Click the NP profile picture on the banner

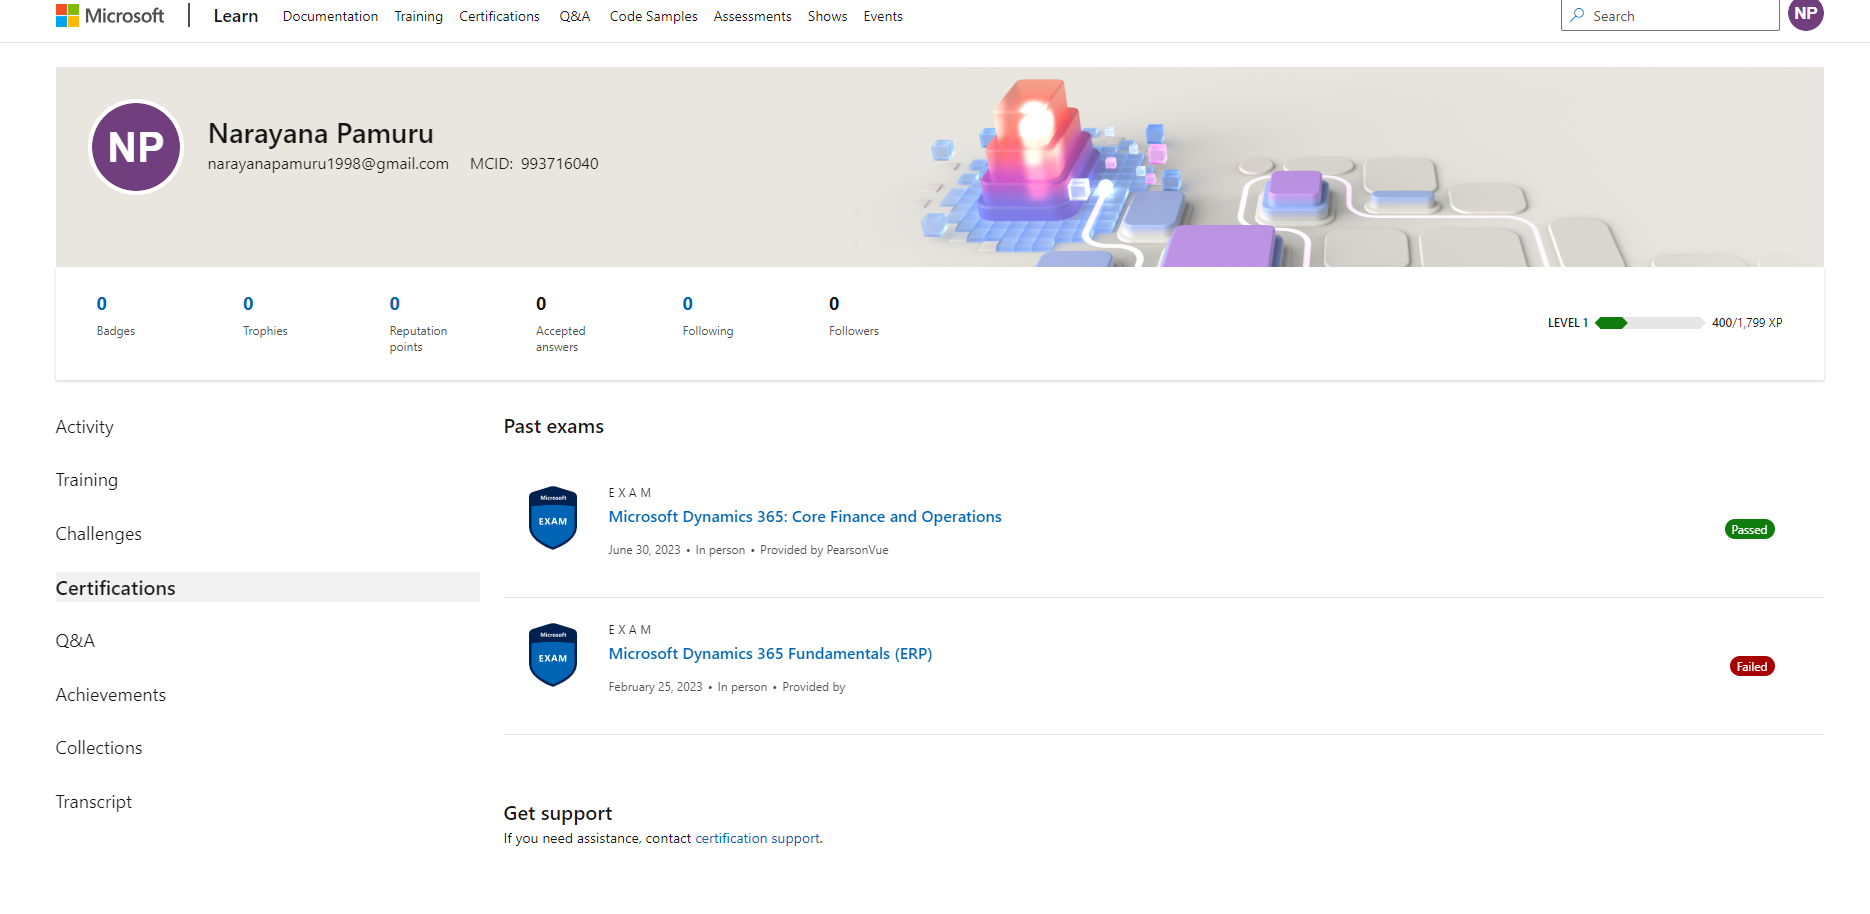[x=136, y=147]
